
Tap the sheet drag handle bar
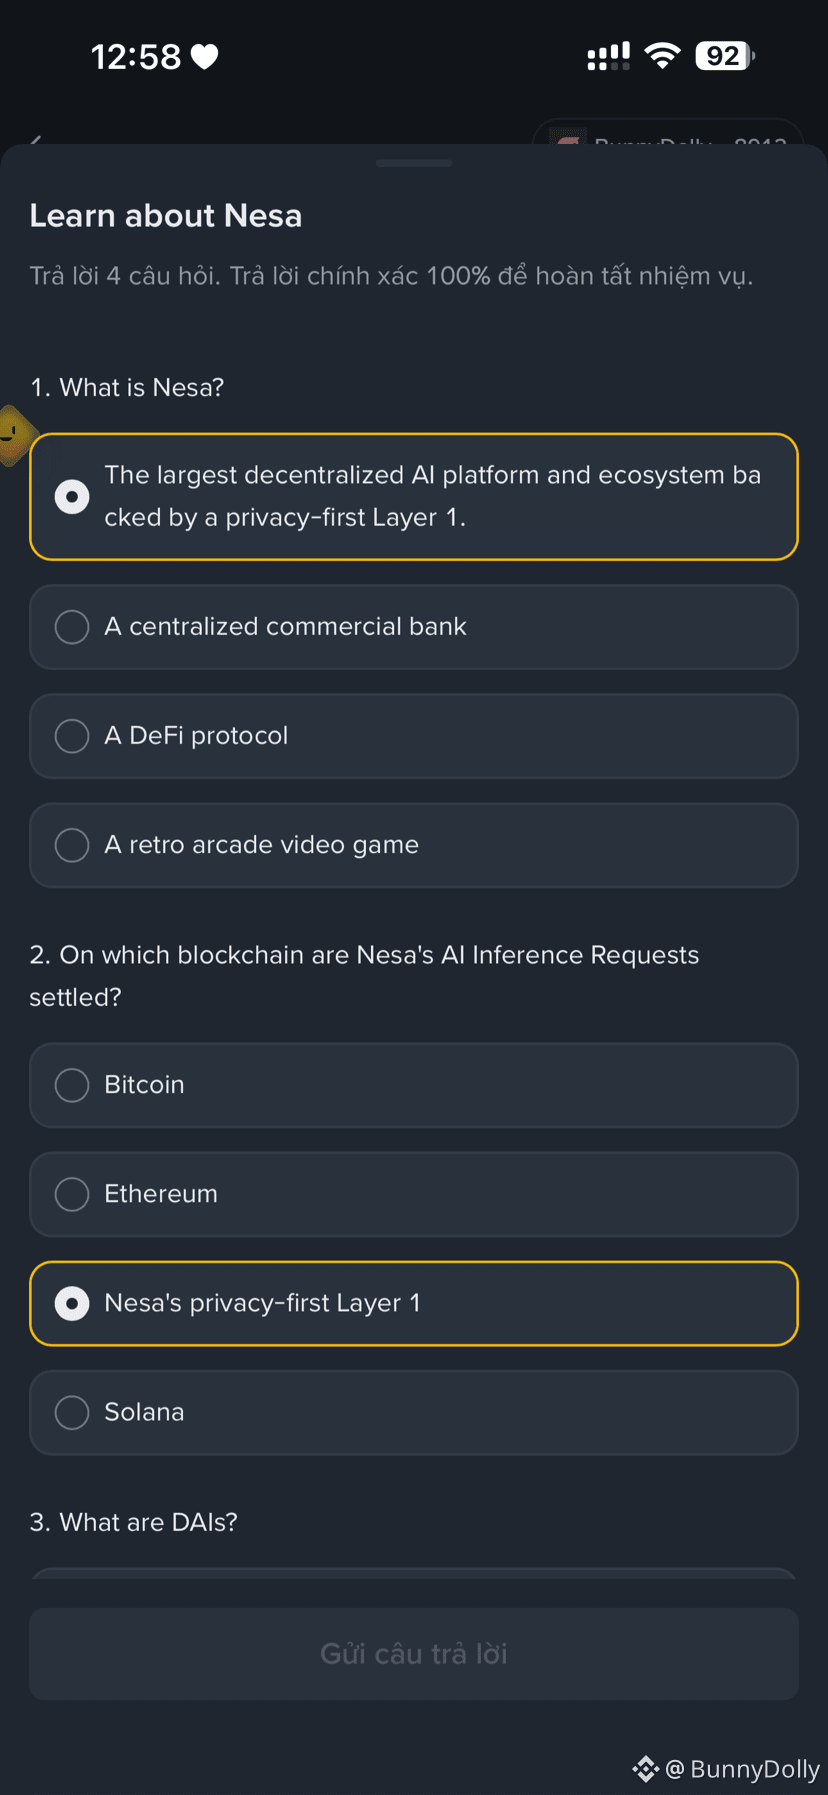414,163
